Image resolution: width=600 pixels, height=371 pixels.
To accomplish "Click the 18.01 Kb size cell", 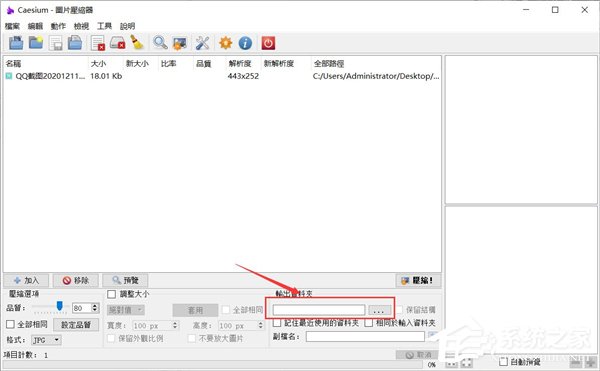I will 106,76.
